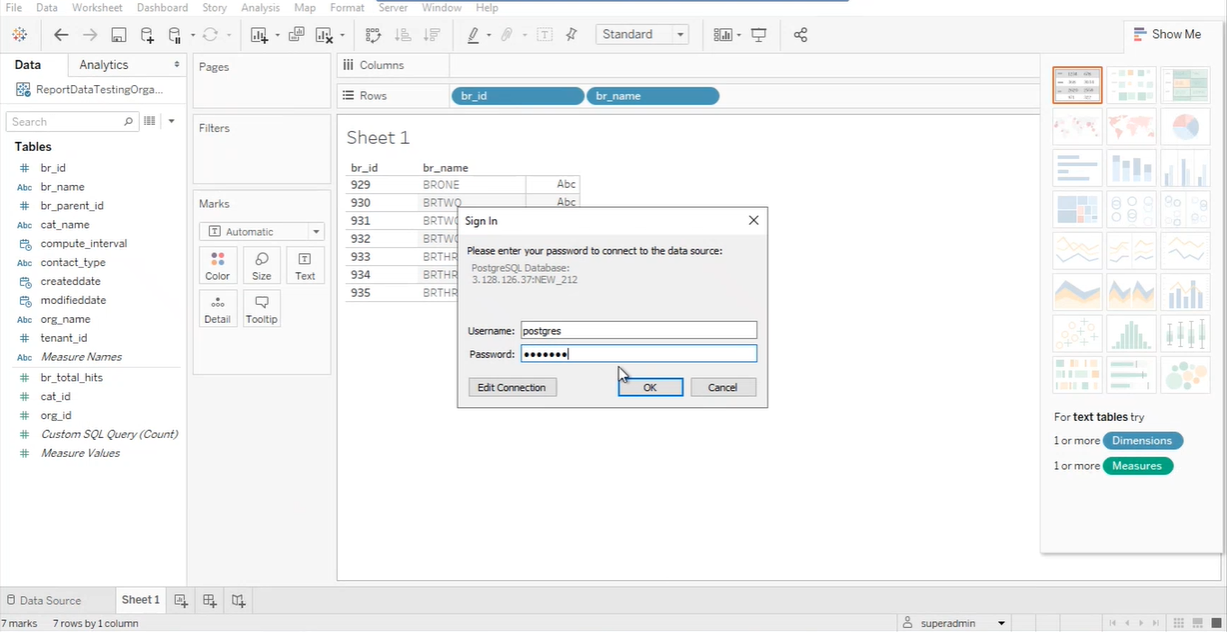Click the Size marks card button

point(261,266)
